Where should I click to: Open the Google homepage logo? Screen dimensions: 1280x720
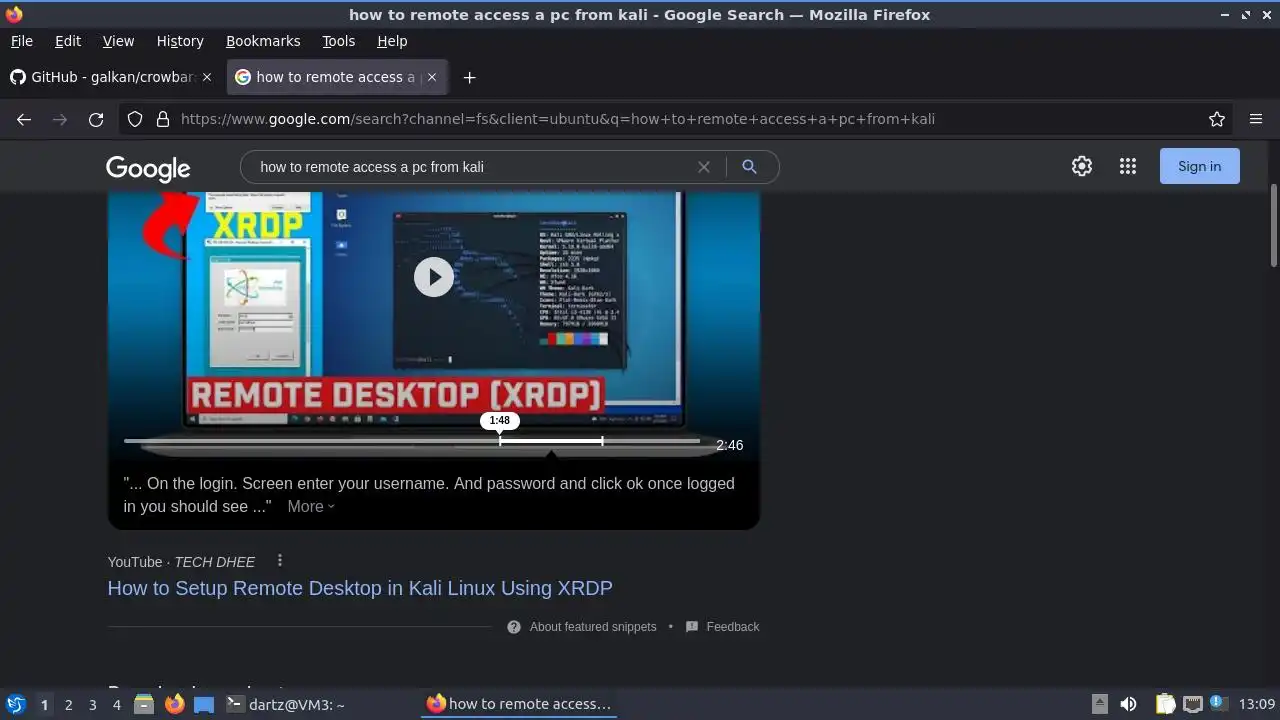tap(148, 169)
